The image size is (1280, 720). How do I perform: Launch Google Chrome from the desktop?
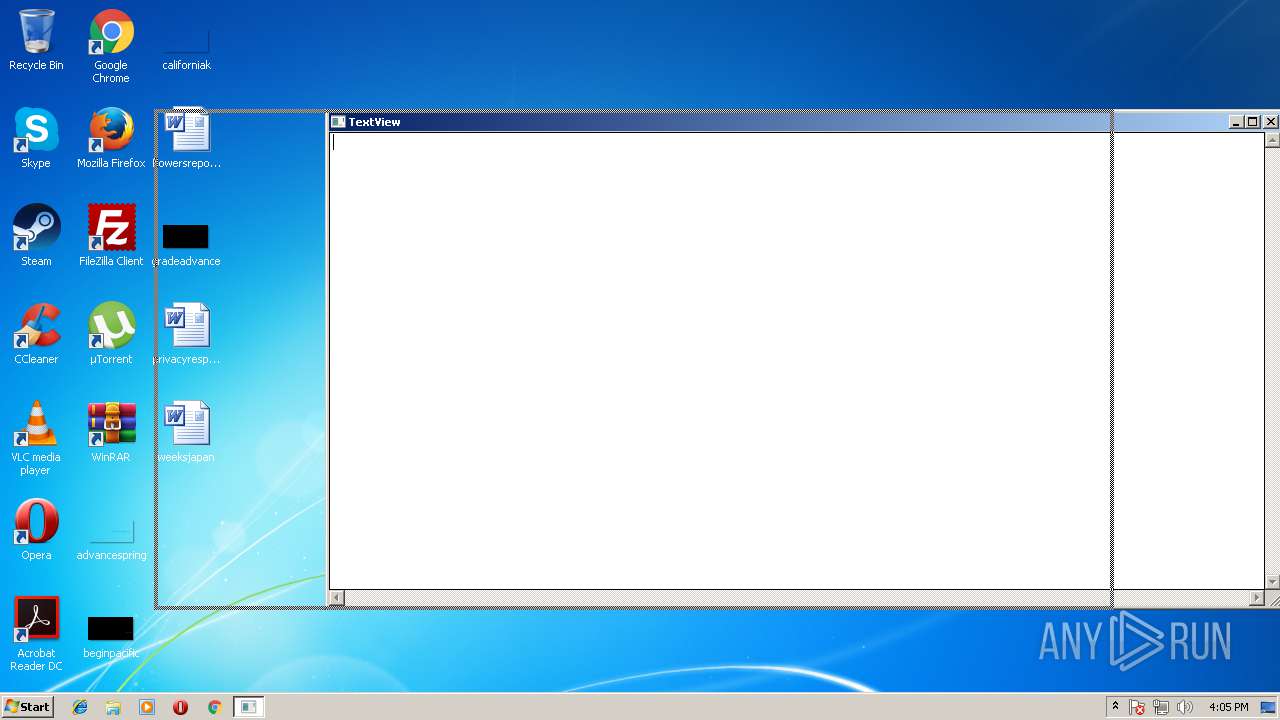111,46
